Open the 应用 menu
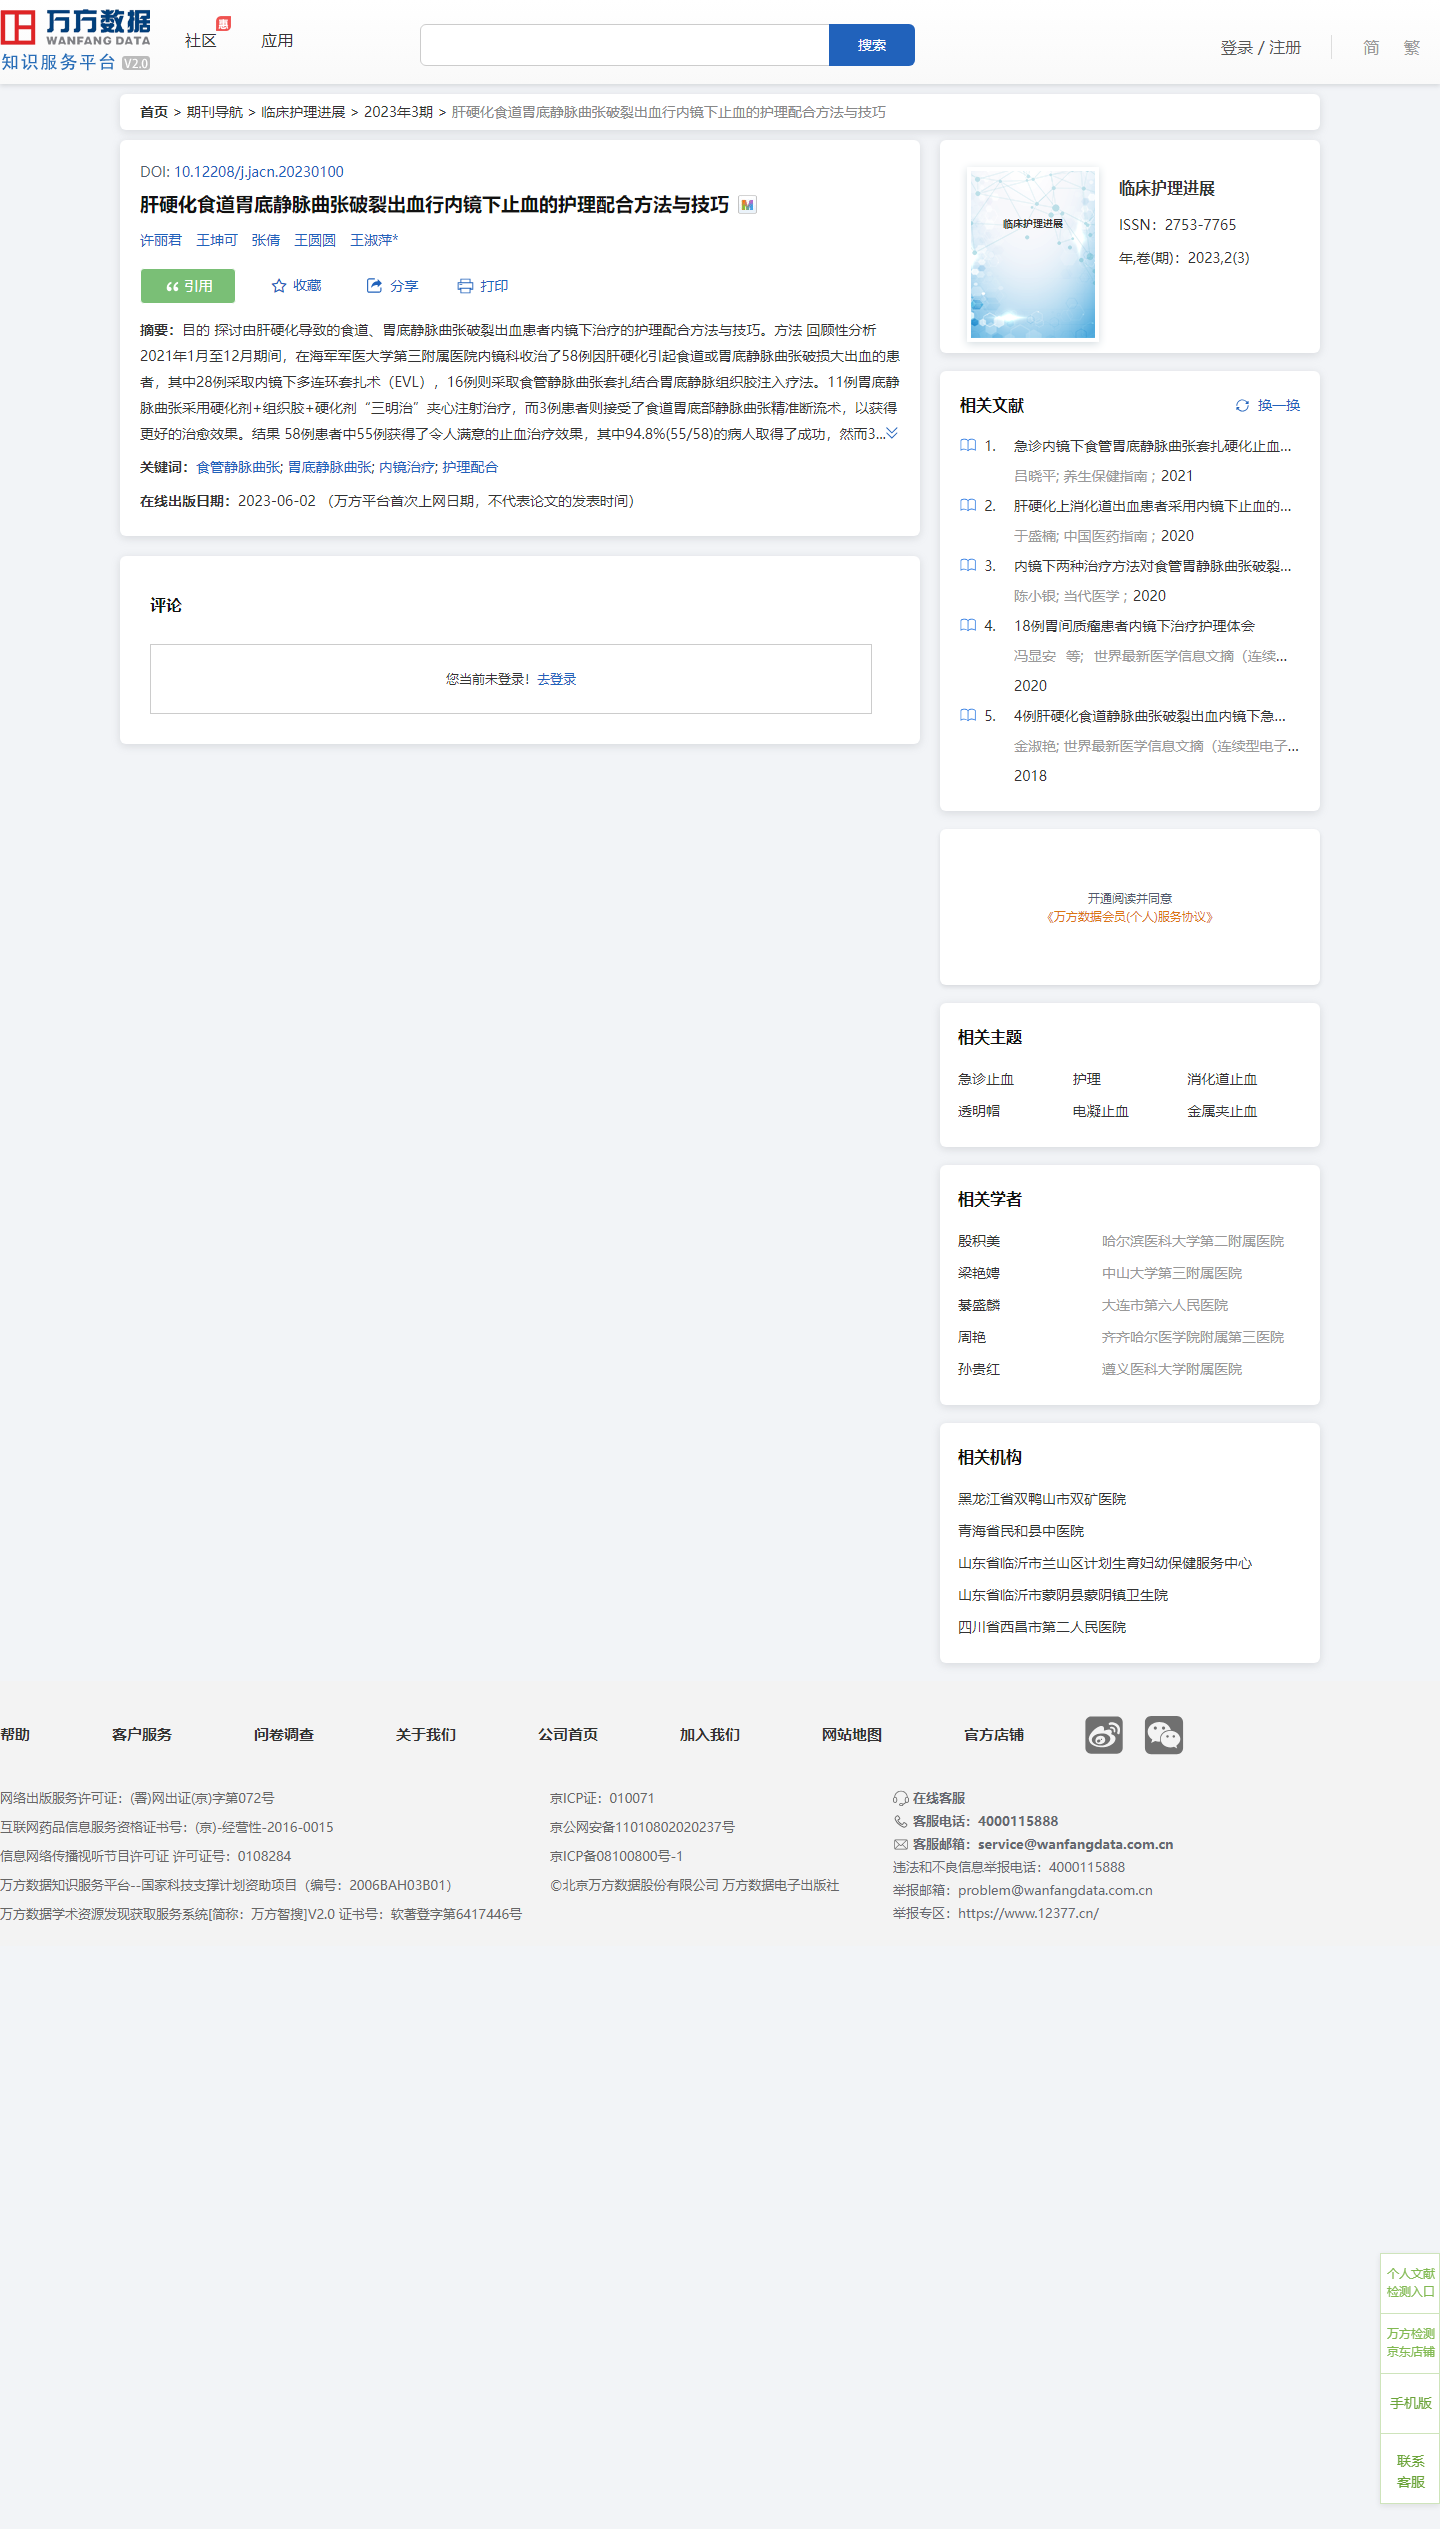Image resolution: width=1440 pixels, height=2529 pixels. click(x=277, y=41)
